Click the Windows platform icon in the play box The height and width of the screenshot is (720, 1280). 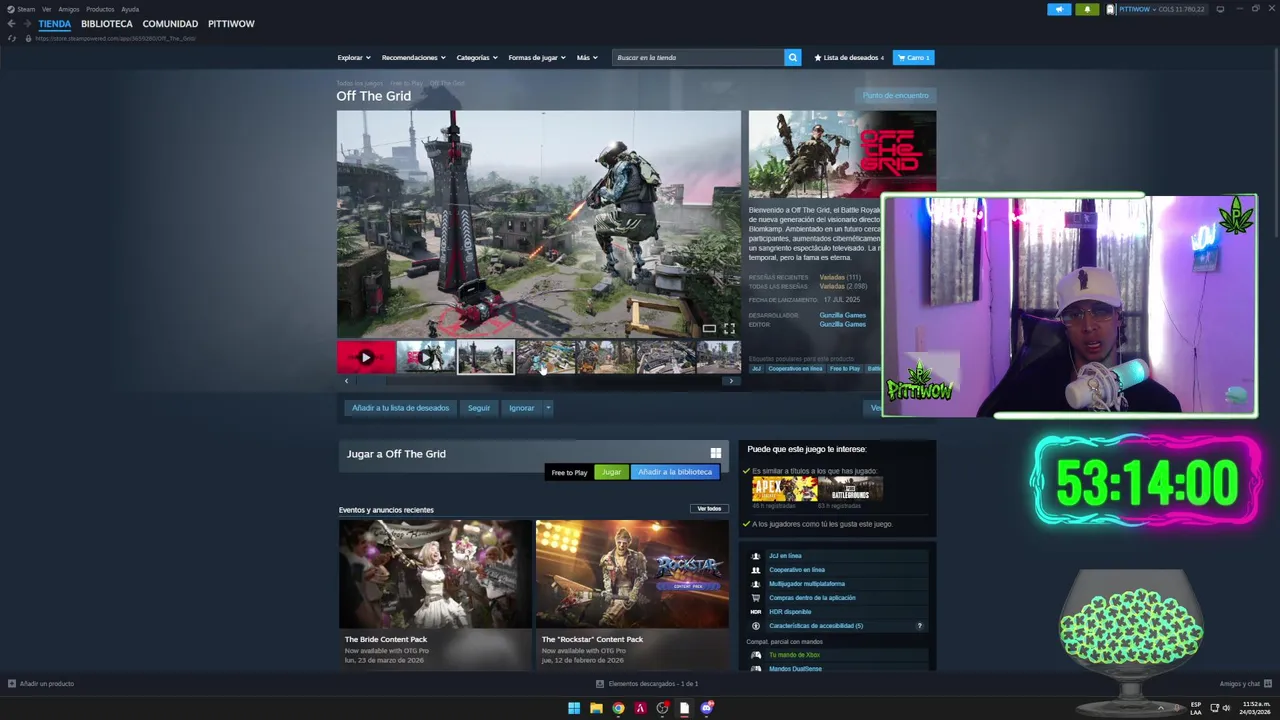tap(716, 453)
